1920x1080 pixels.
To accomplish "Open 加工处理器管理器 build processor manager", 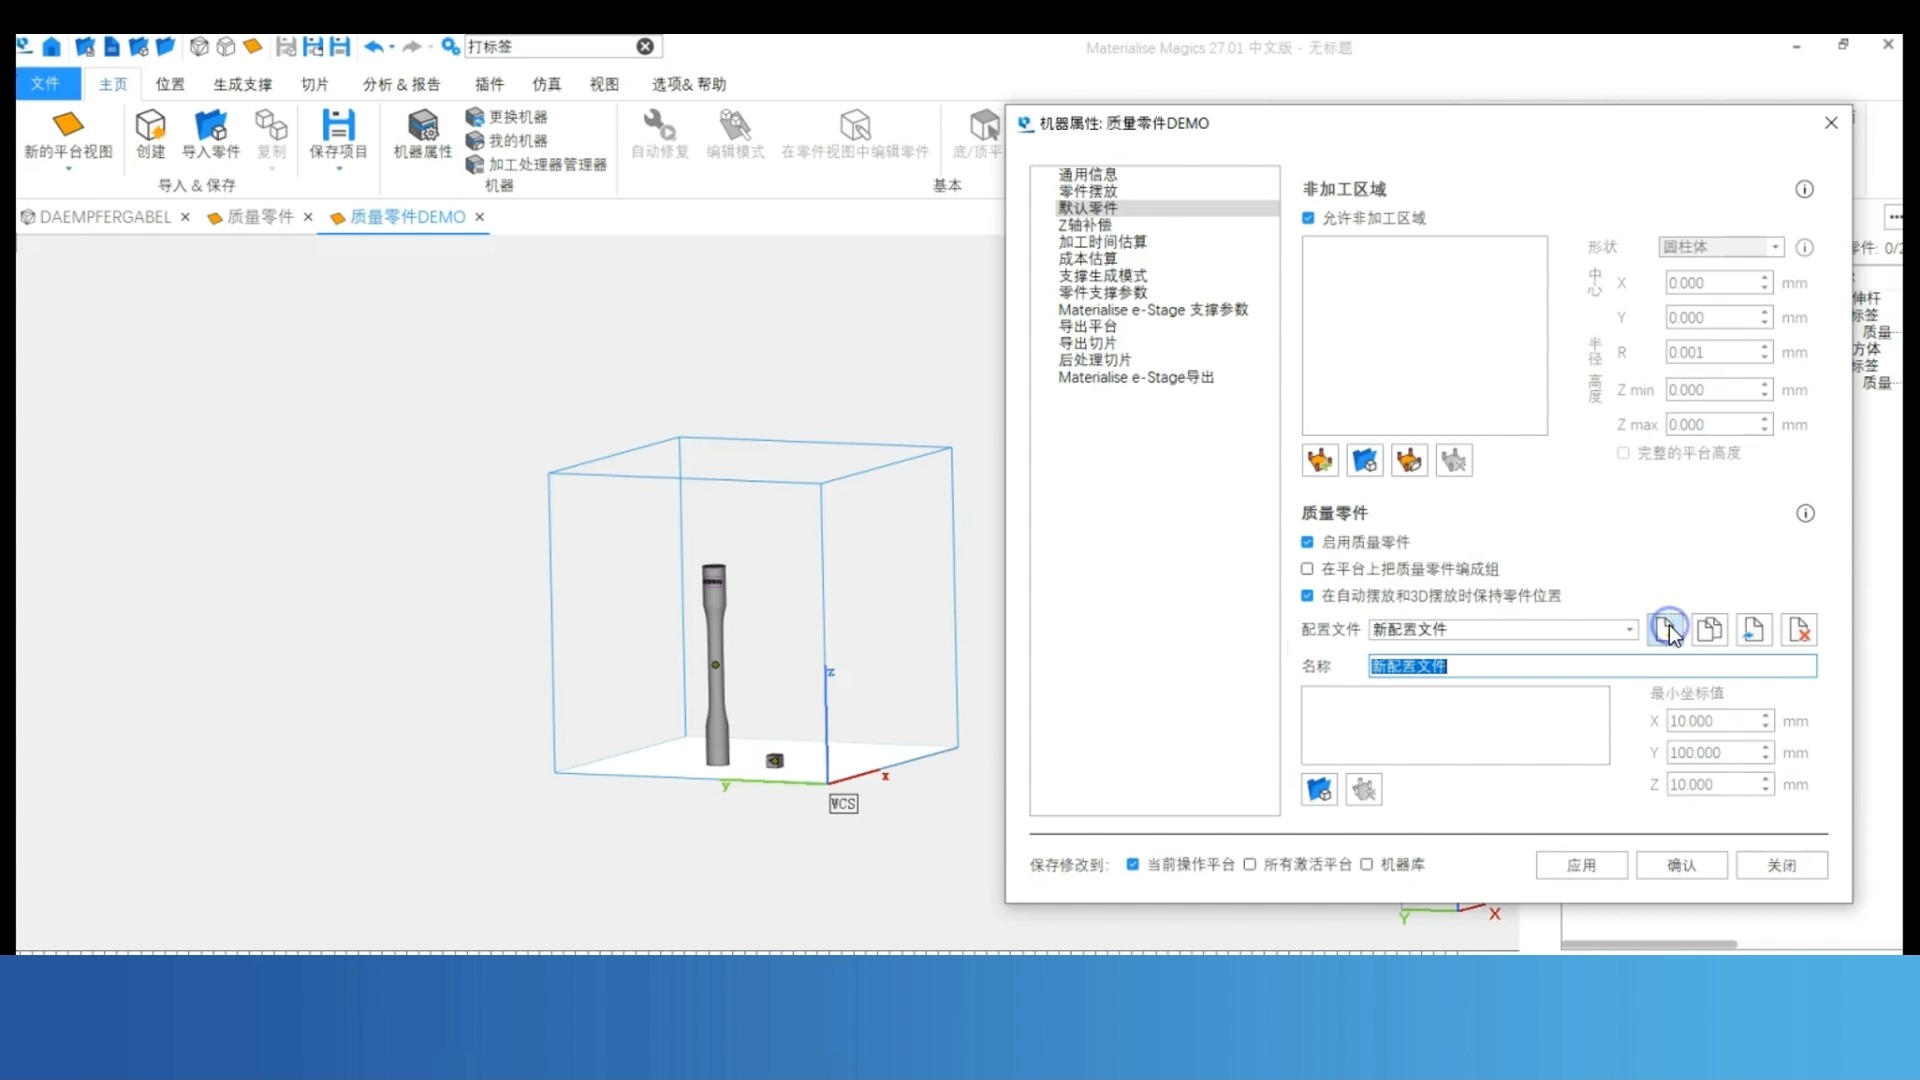I will 536,165.
